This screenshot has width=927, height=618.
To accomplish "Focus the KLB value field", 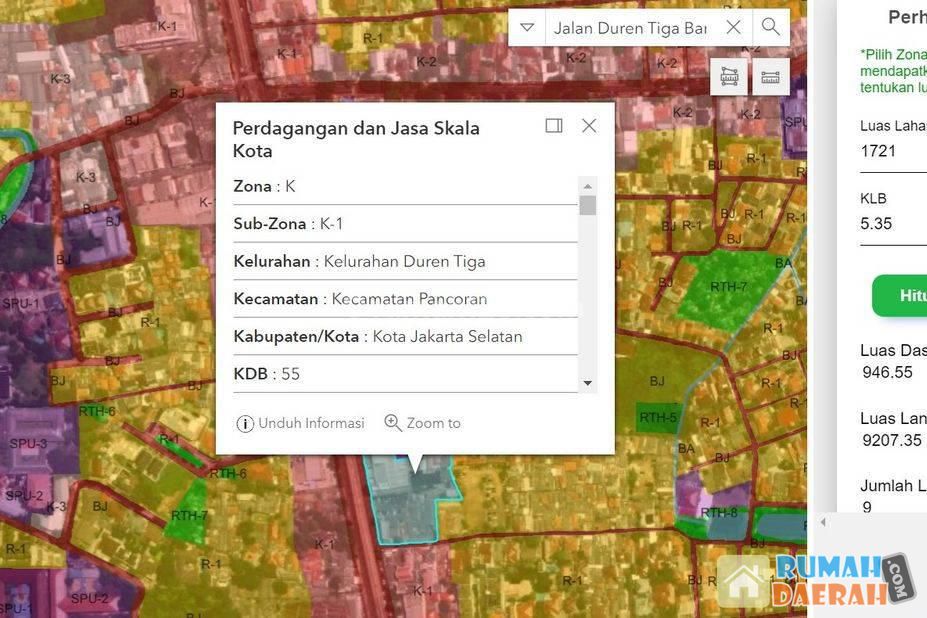I will tap(892, 224).
